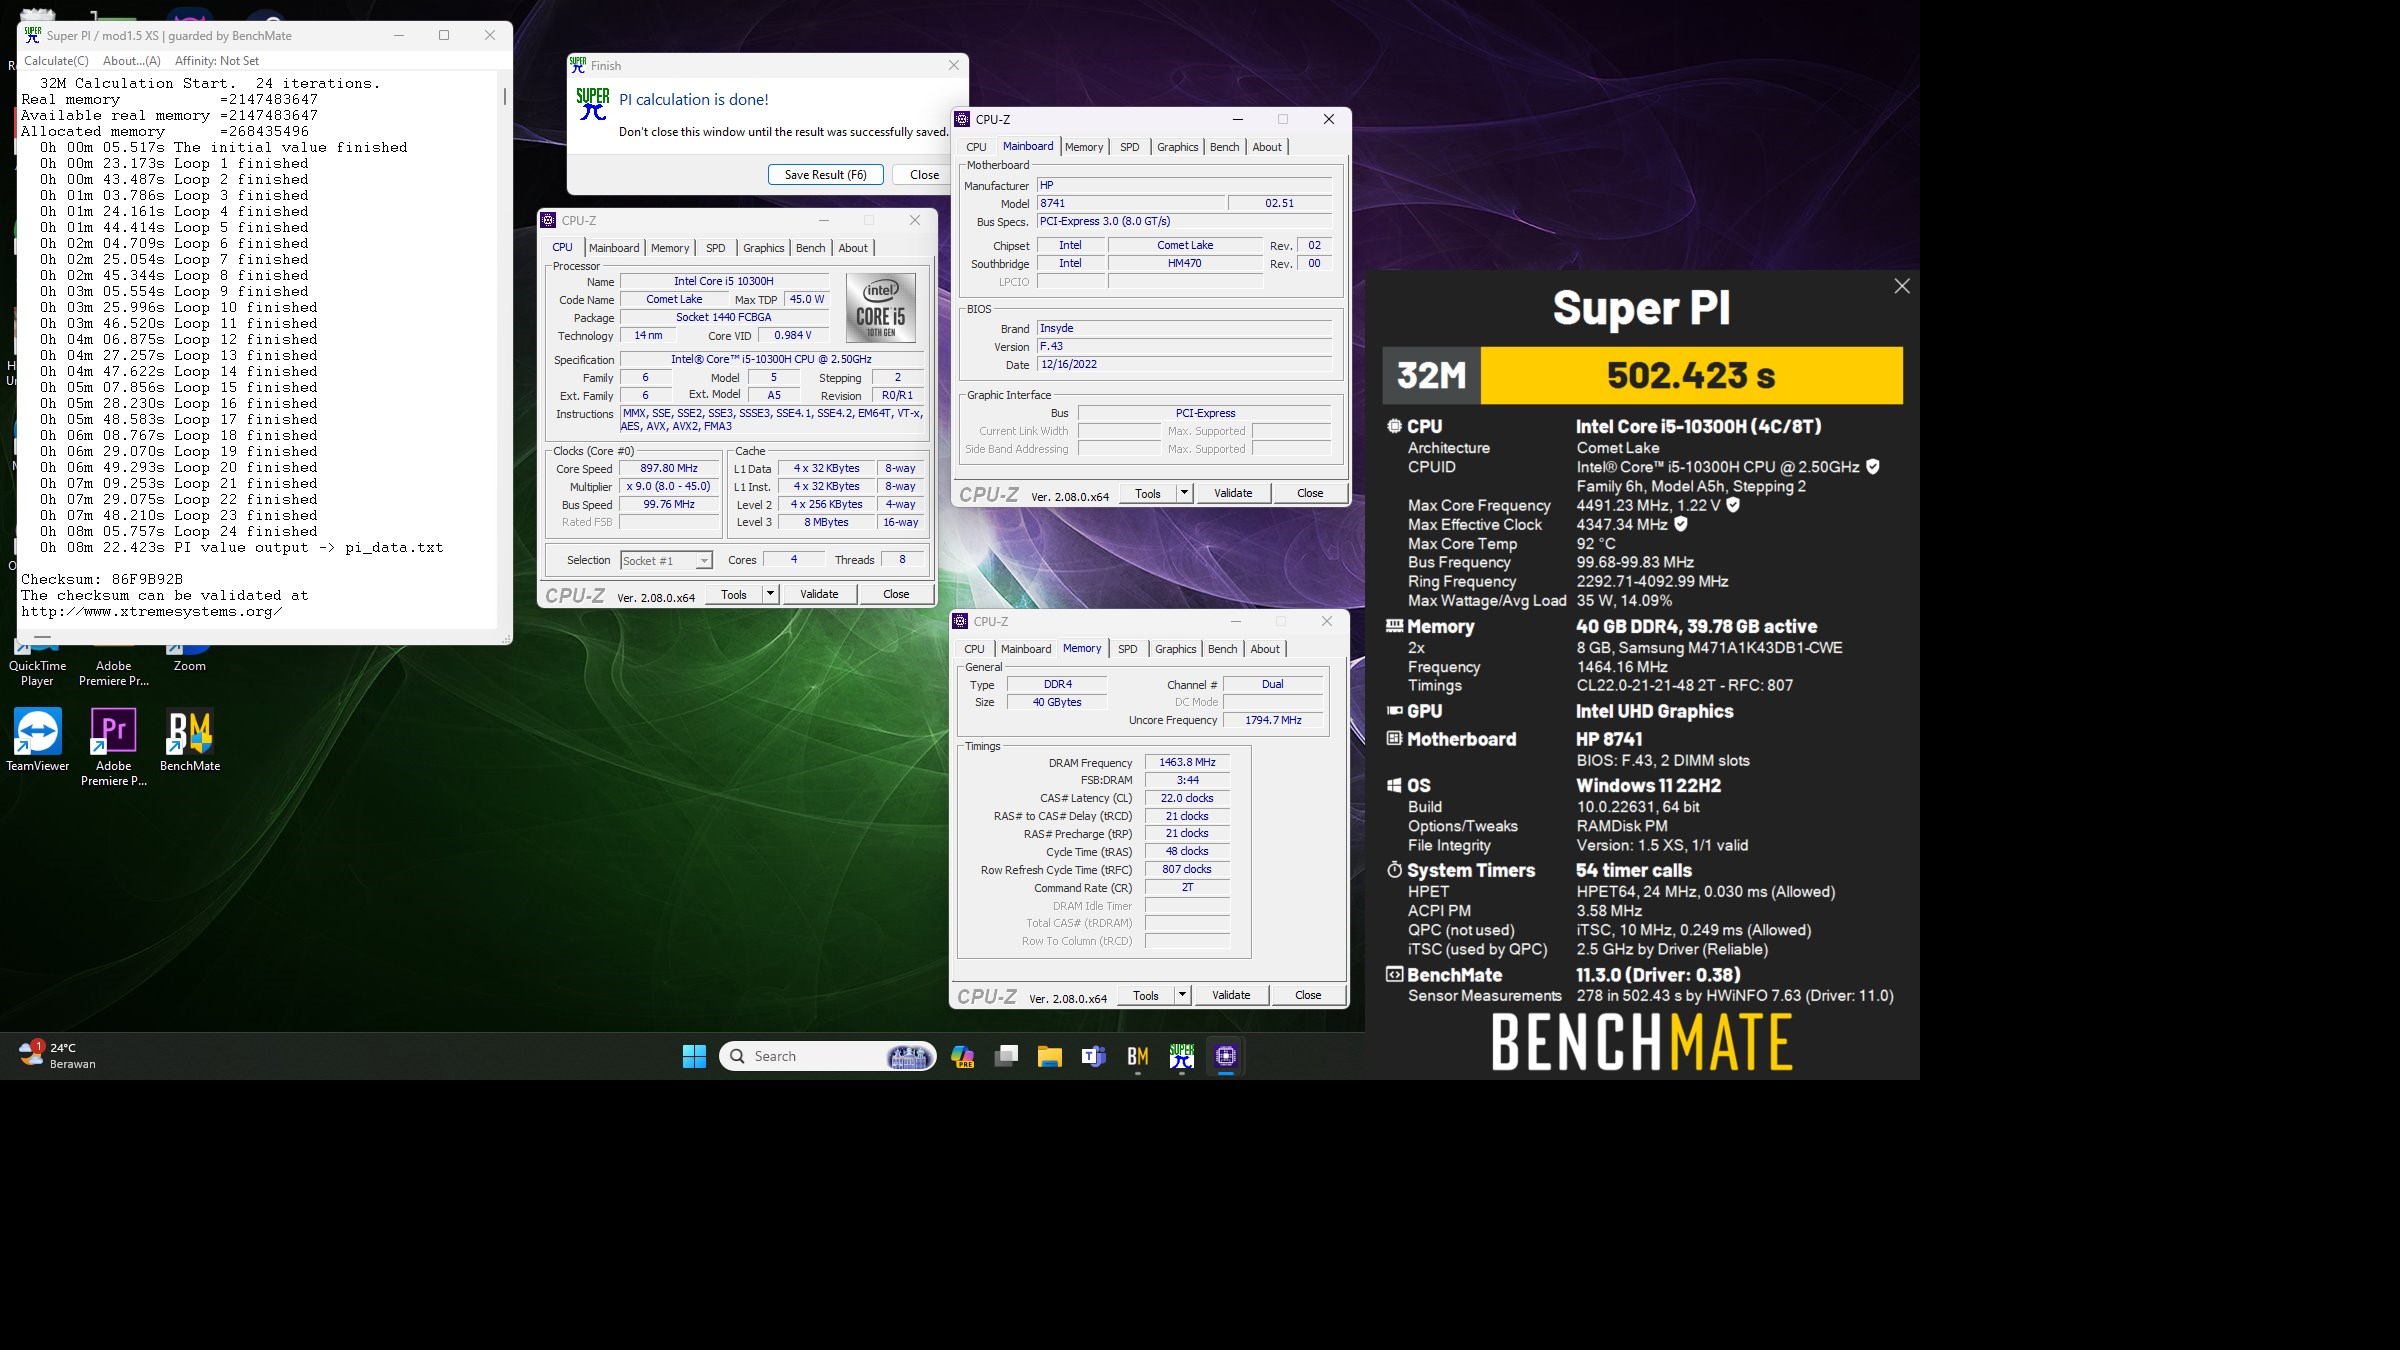Open the Calculate(C) menu in Super PI
Image resolution: width=2400 pixels, height=1350 pixels.
pyautogui.click(x=56, y=61)
